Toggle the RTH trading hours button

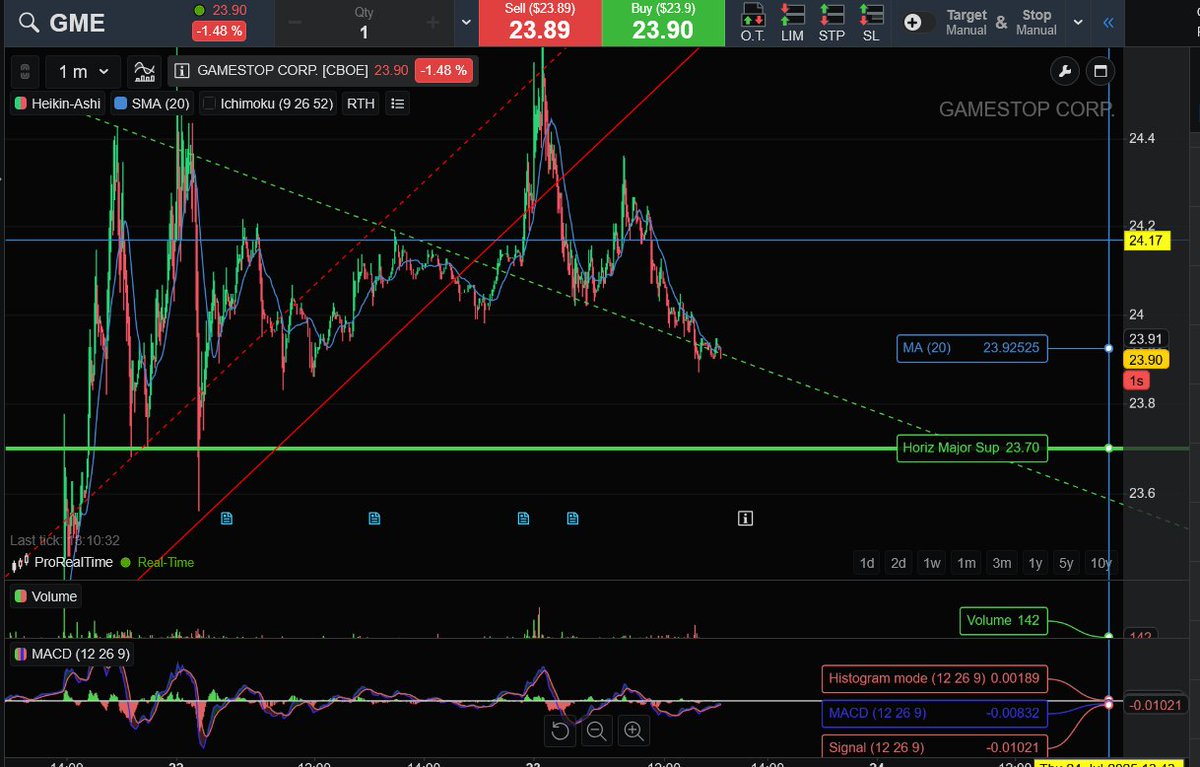point(360,103)
